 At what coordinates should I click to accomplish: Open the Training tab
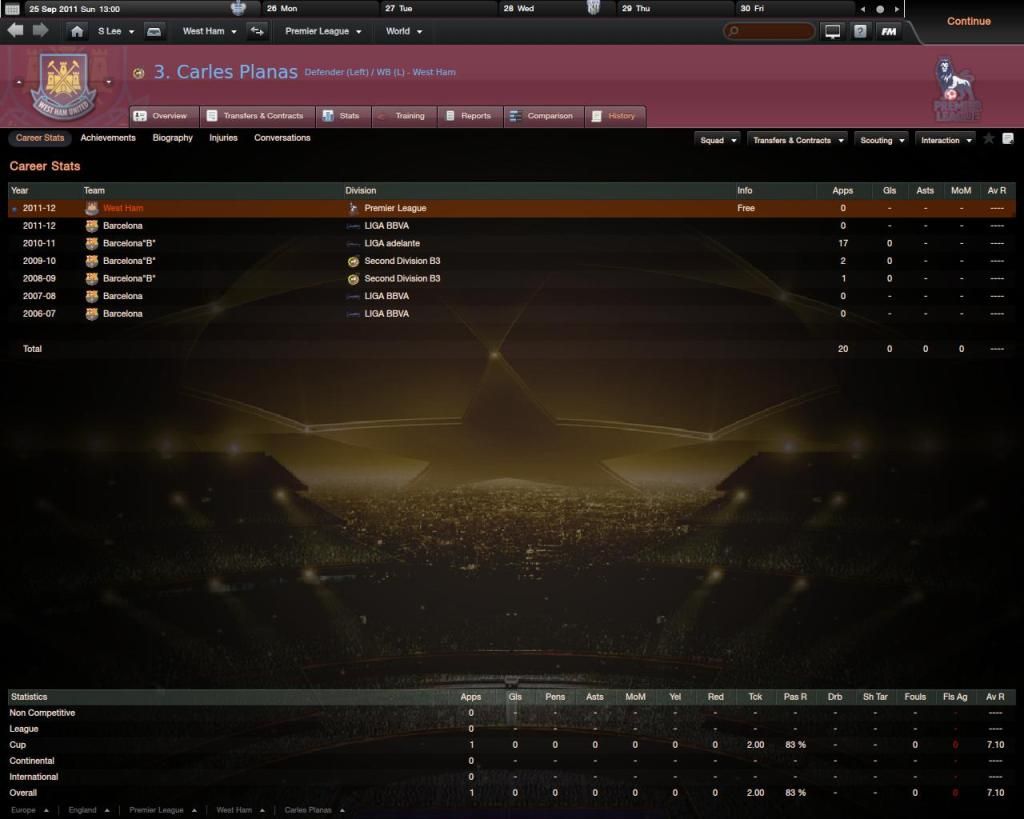point(404,116)
